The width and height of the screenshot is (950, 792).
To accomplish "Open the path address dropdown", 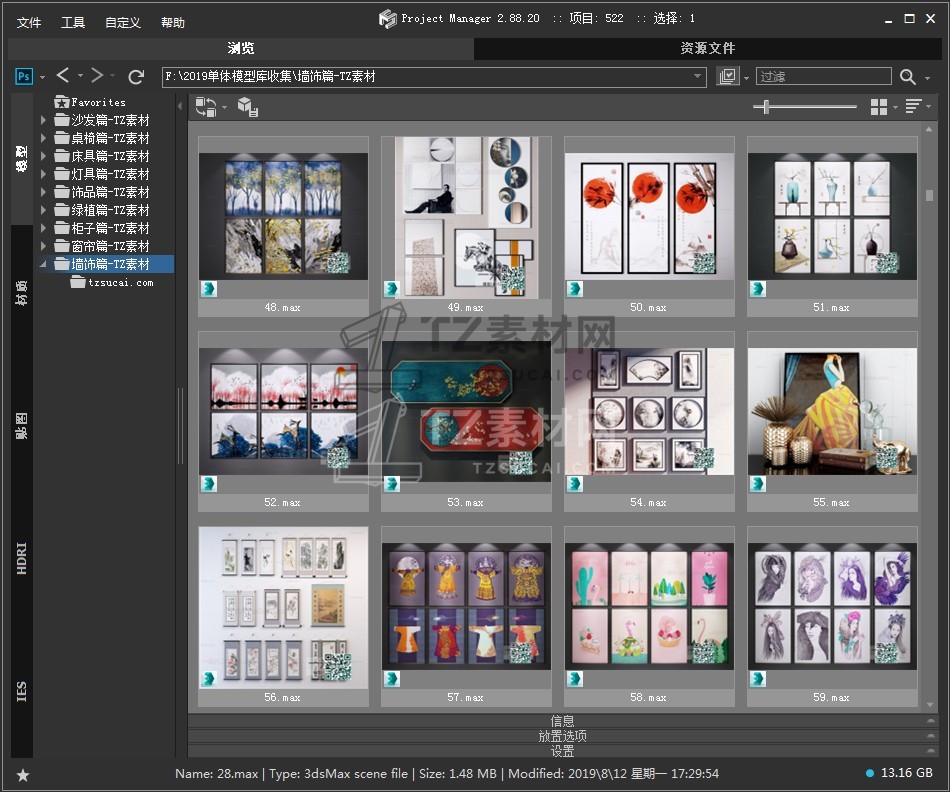I will 698,77.
